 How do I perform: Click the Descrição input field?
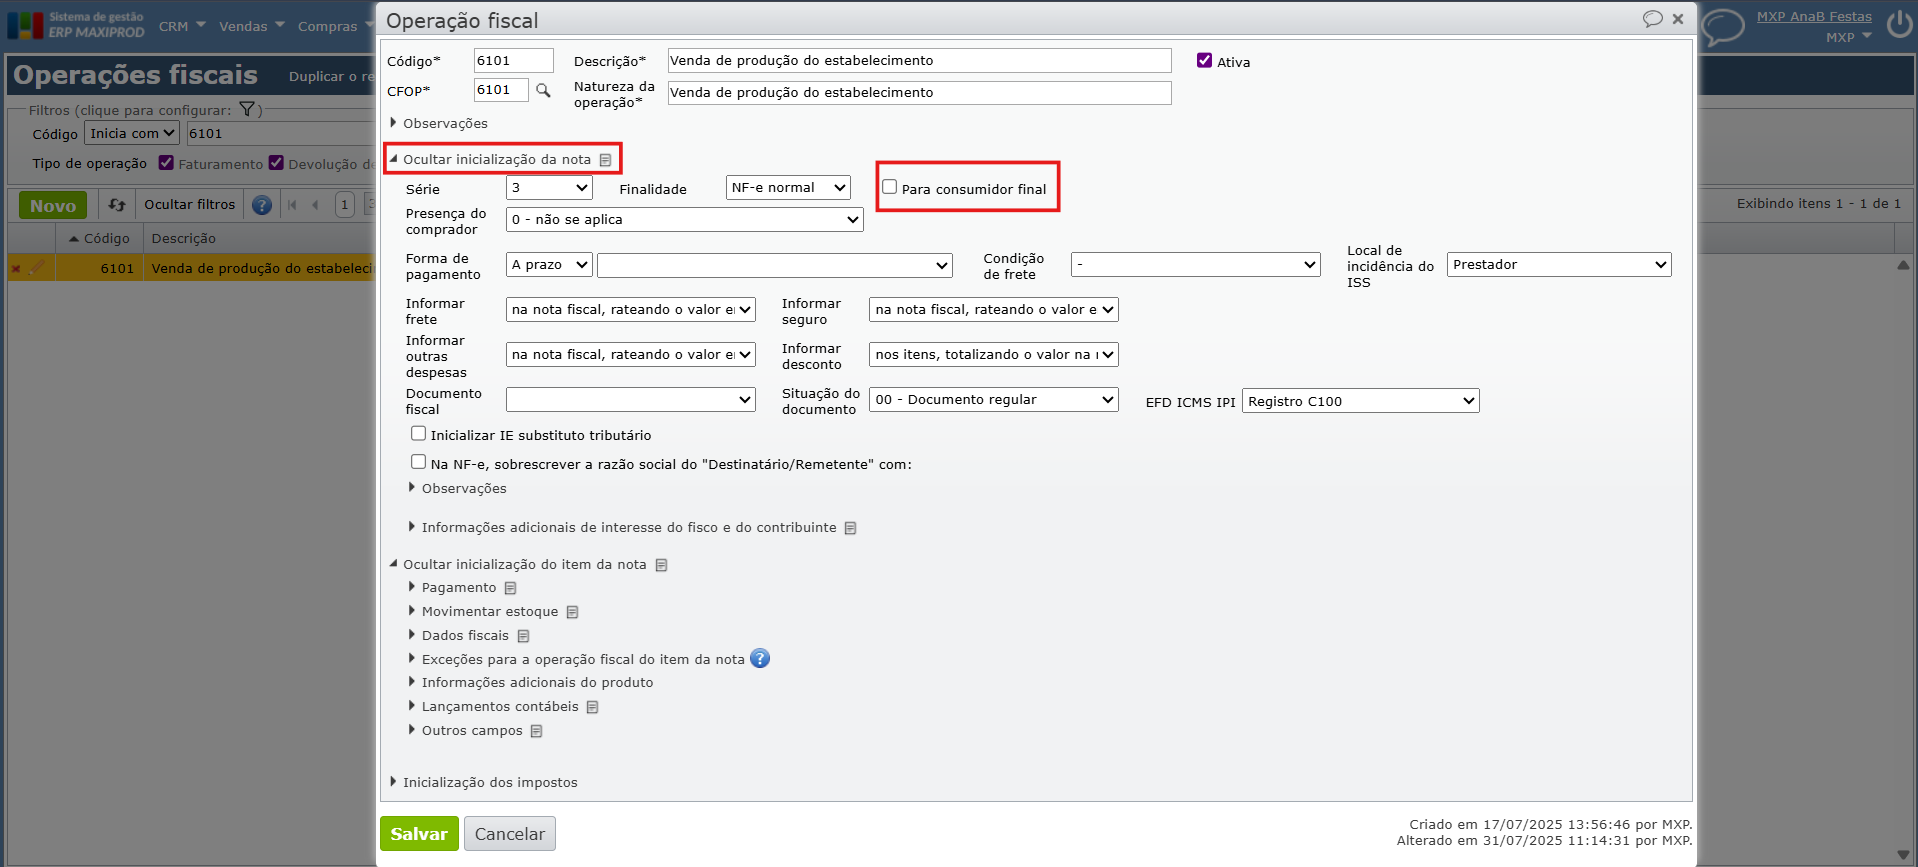click(x=919, y=61)
